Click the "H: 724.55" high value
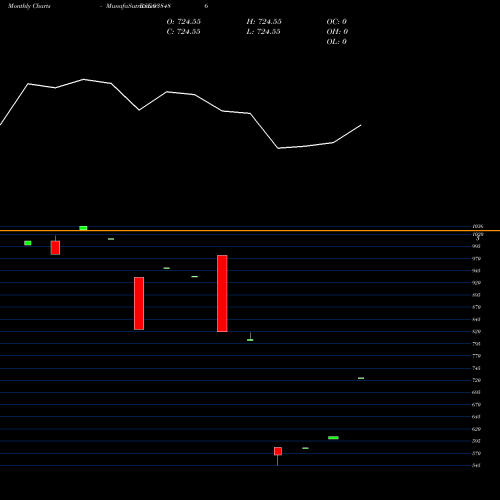The image size is (500, 500). pos(264,22)
